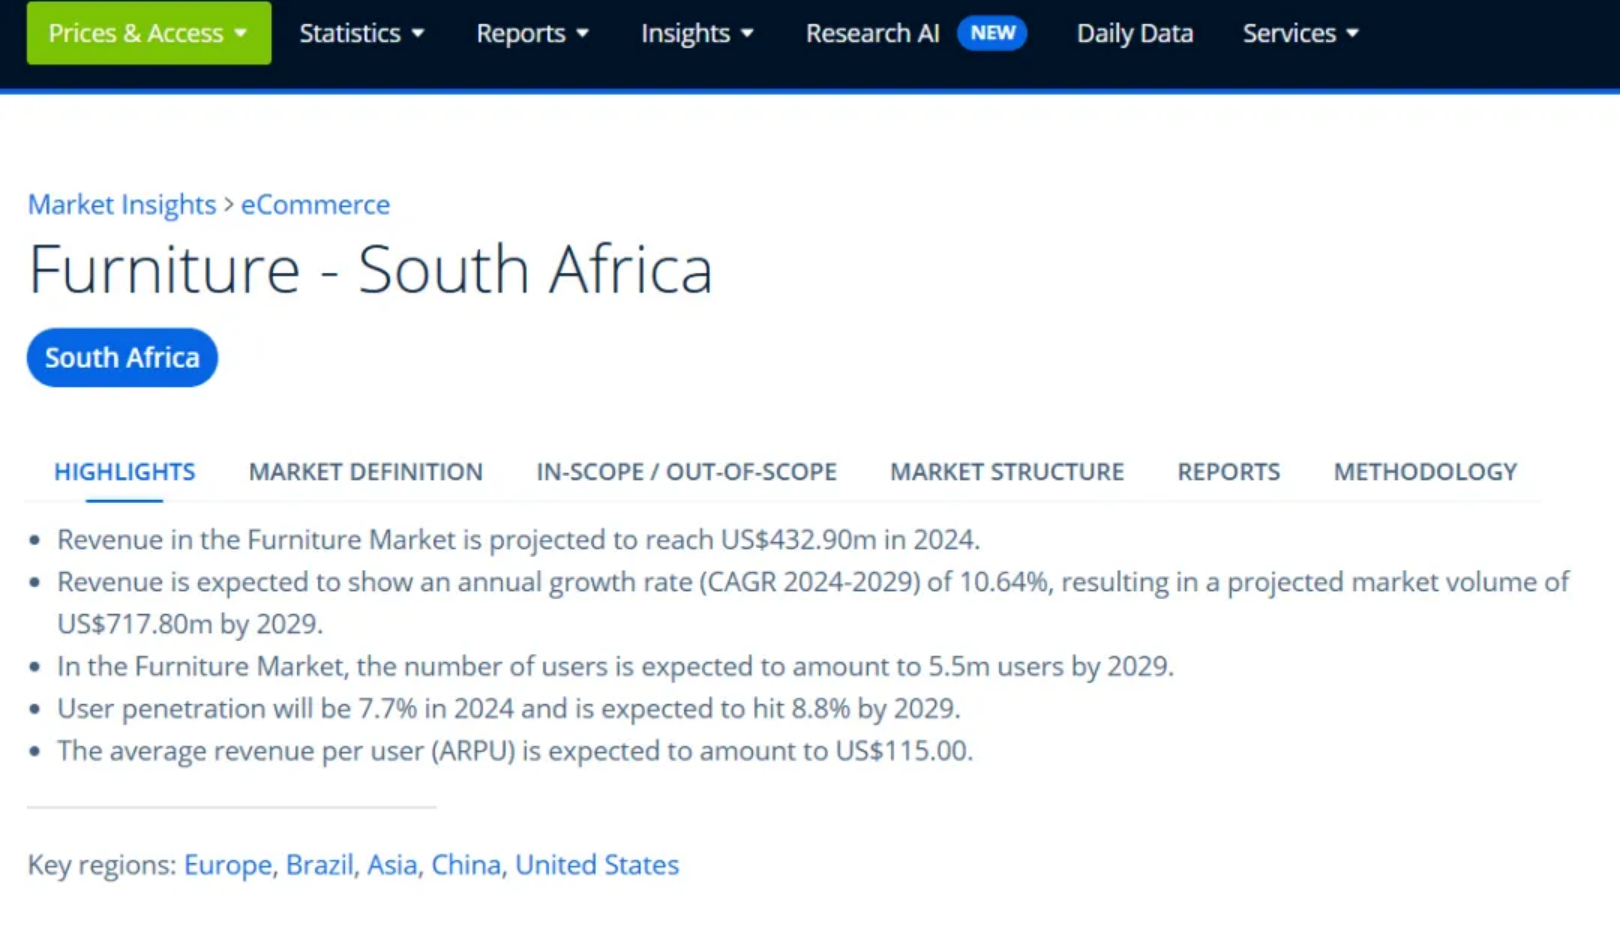
Task: Open the Brazil key region link
Action: tap(319, 864)
